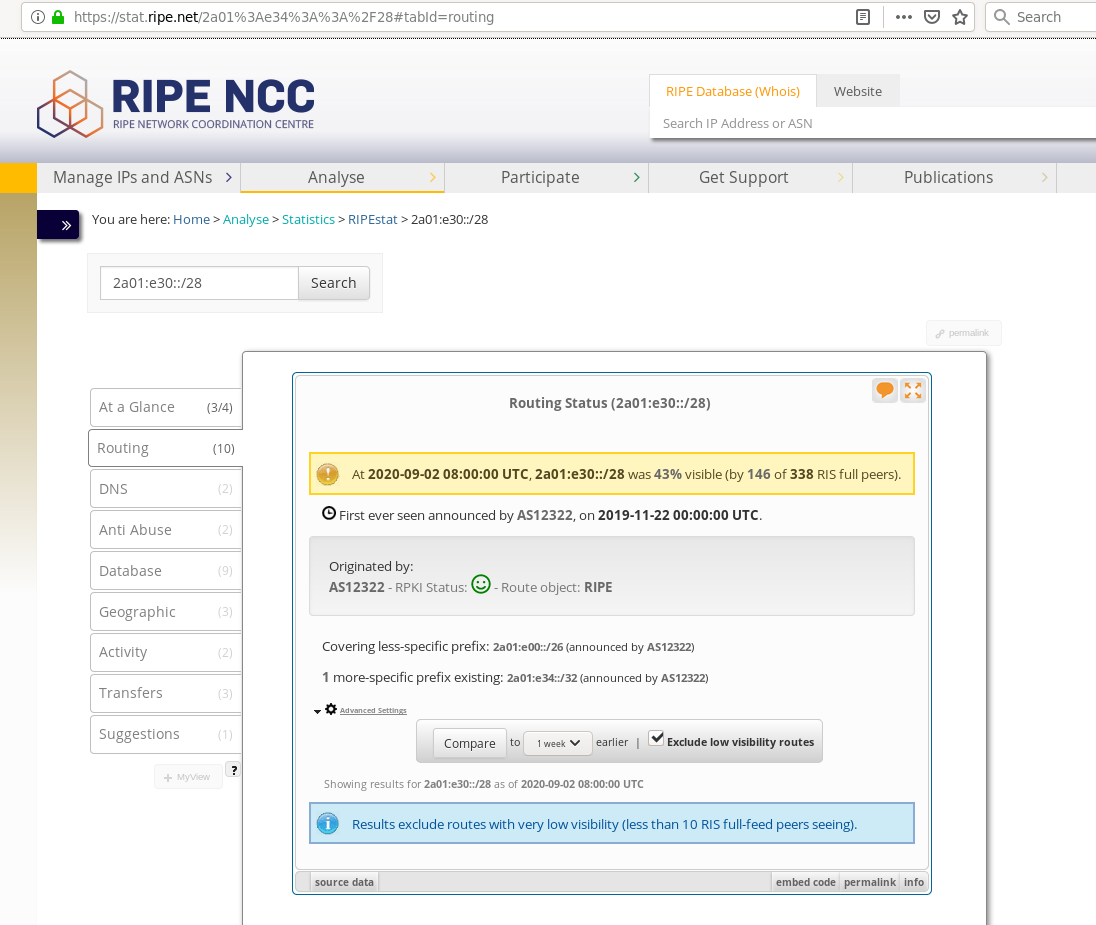
Task: Switch to RIPE Database (Whois) tab
Action: pyautogui.click(x=733, y=92)
